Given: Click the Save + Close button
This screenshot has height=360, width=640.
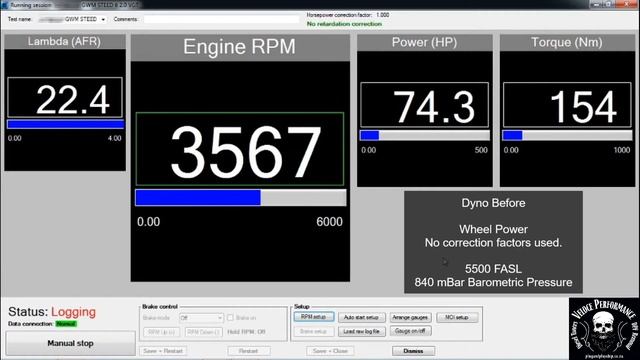Looking at the screenshot, I should point(330,351).
